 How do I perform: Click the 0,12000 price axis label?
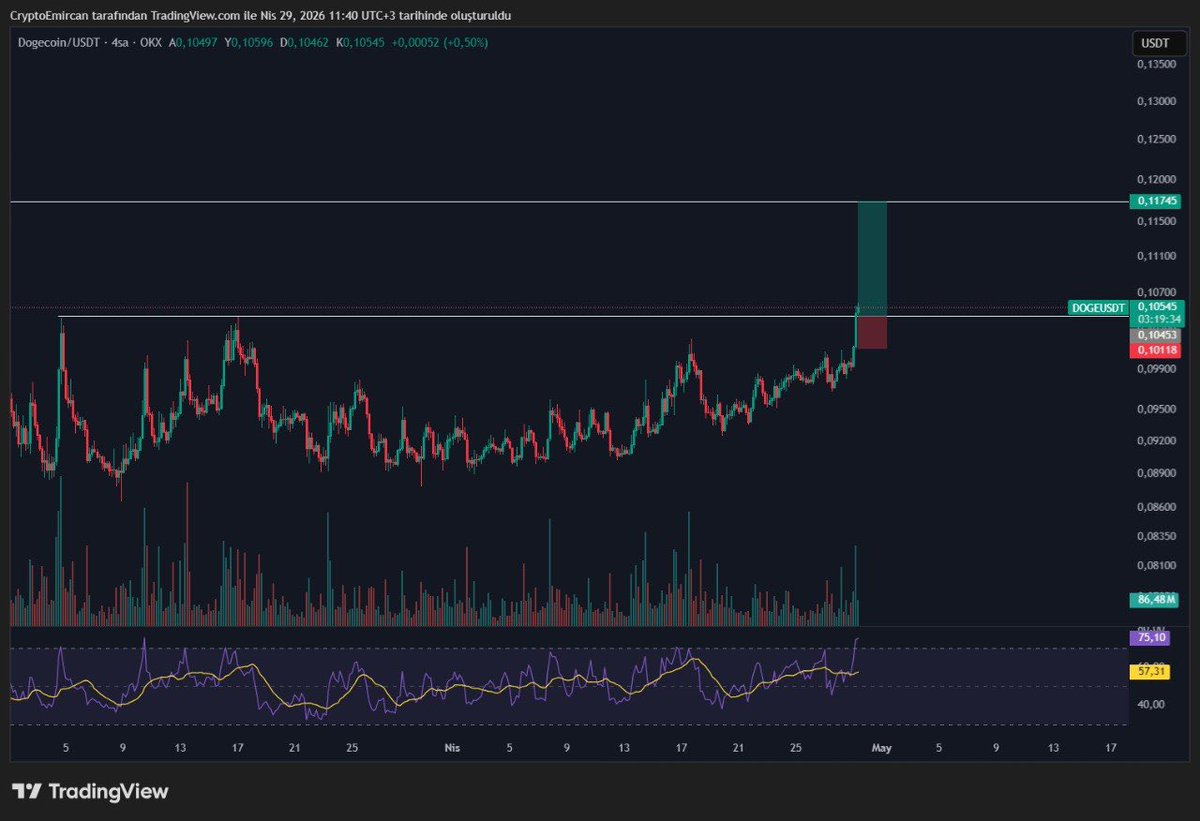[1155, 179]
